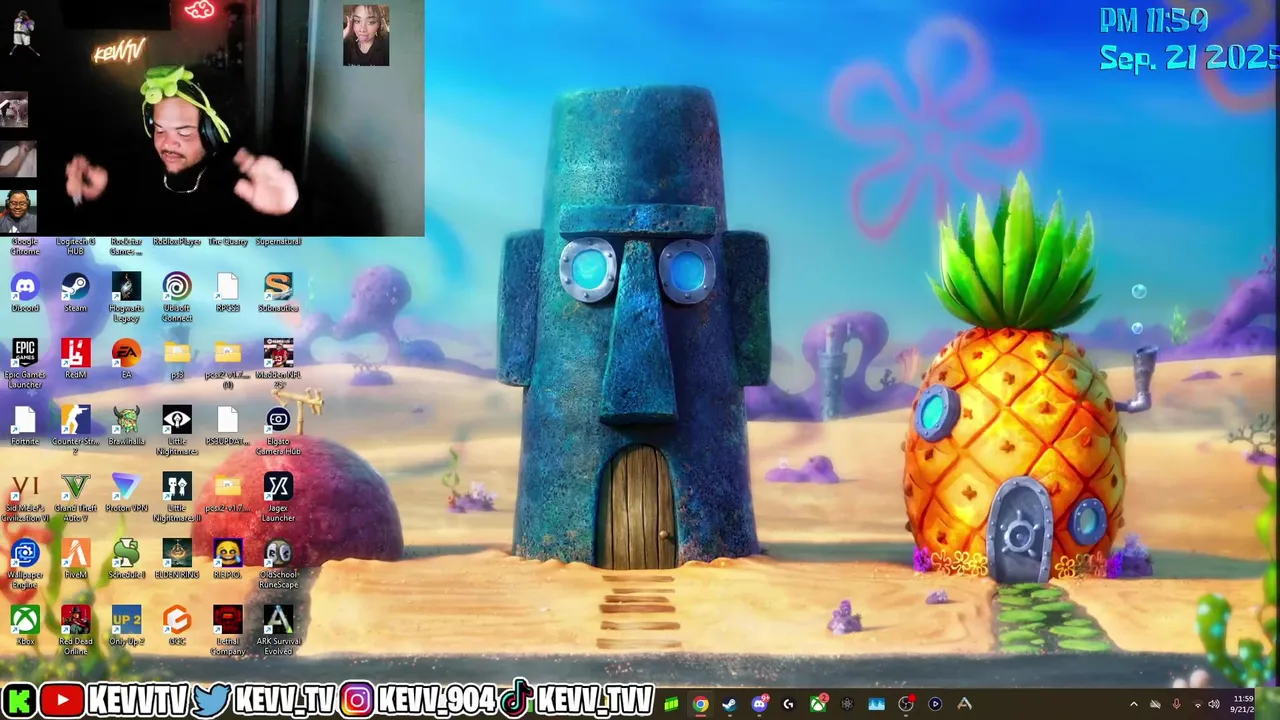Viewport: 1280px width, 720px height.
Task: Open Discord from the taskbar
Action: (x=759, y=704)
